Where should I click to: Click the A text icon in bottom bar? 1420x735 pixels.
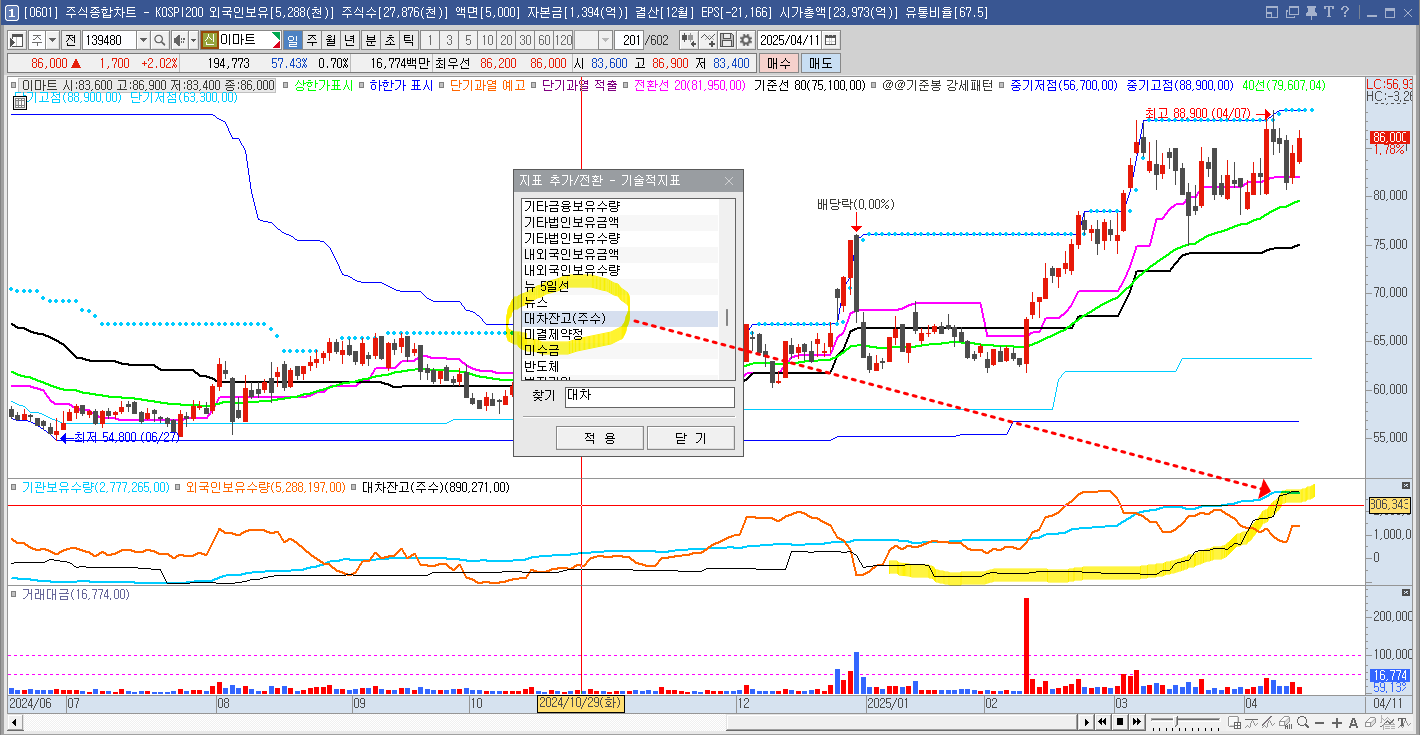pyautogui.click(x=1353, y=723)
